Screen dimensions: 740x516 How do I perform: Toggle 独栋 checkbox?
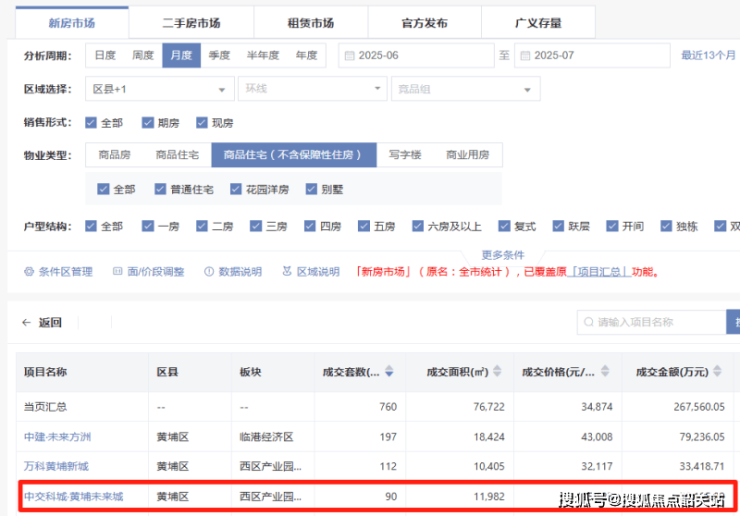[x=666, y=226]
